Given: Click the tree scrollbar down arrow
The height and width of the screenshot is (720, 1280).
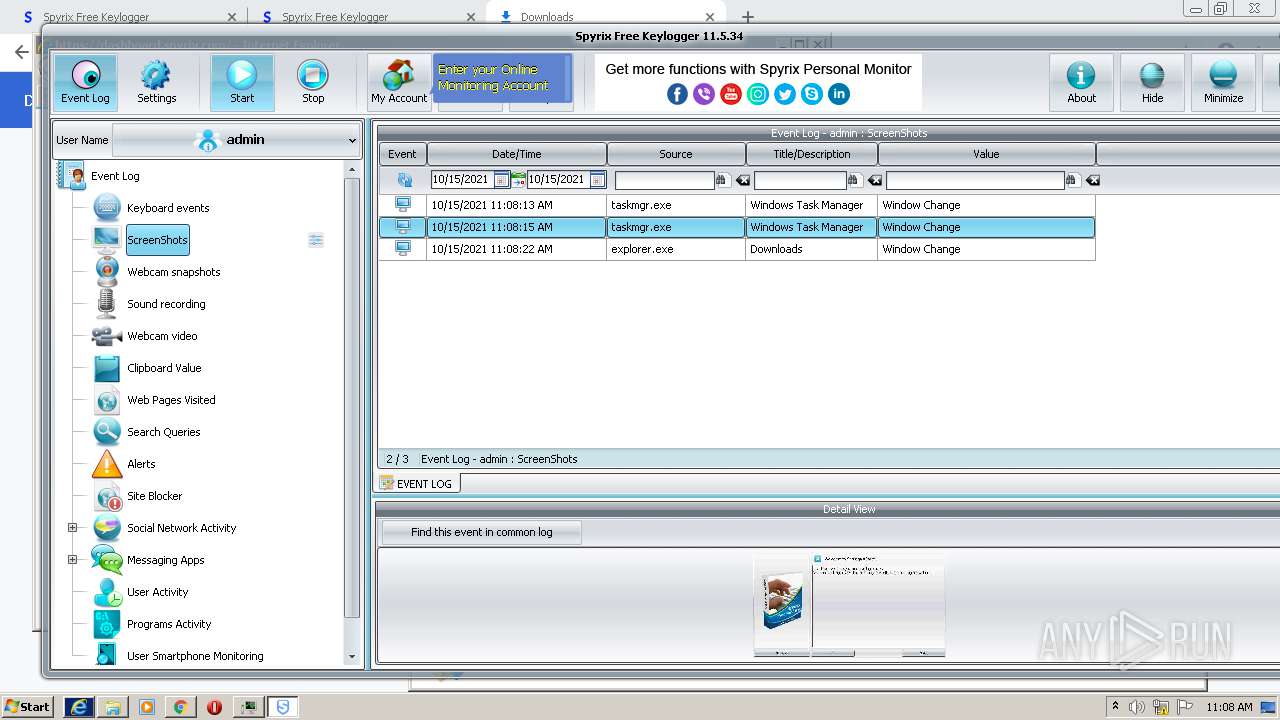Looking at the screenshot, I should coord(351,657).
